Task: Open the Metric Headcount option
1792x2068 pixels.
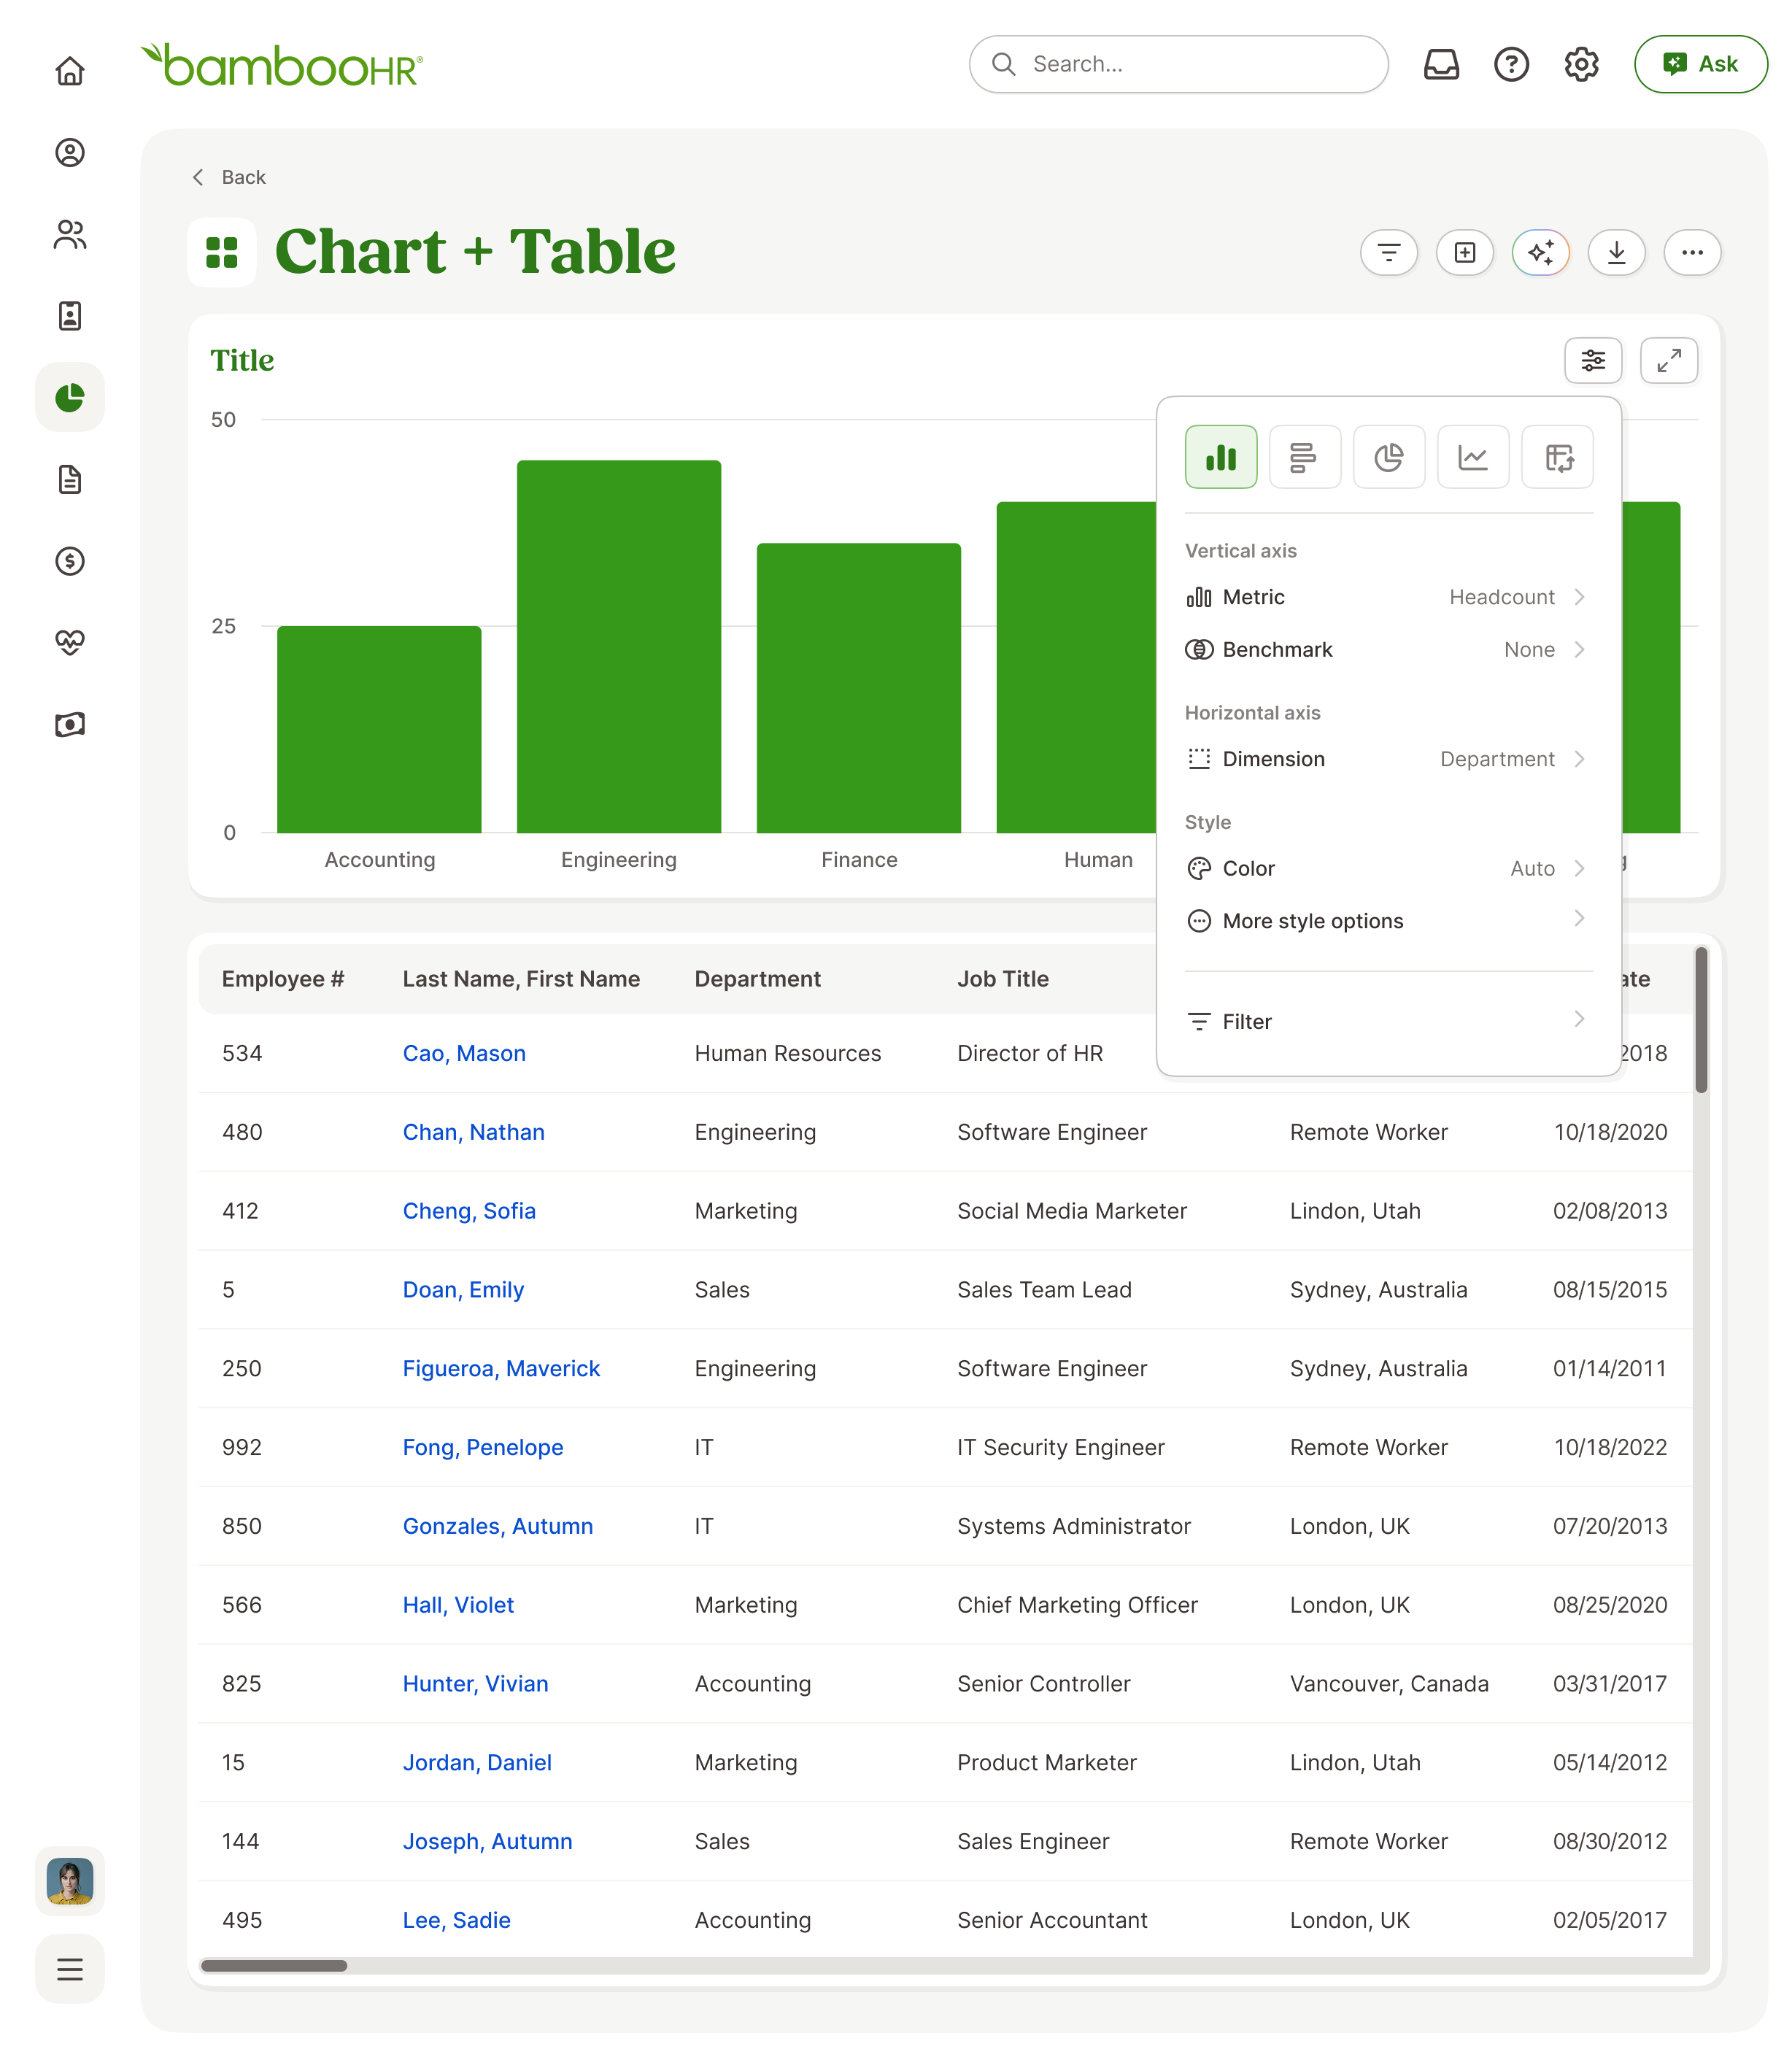Action: (x=1388, y=597)
